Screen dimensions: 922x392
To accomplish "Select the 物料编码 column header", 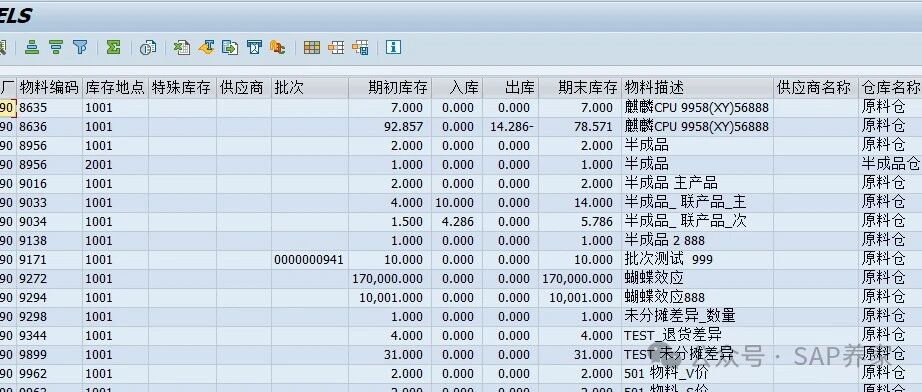I will click(49, 88).
